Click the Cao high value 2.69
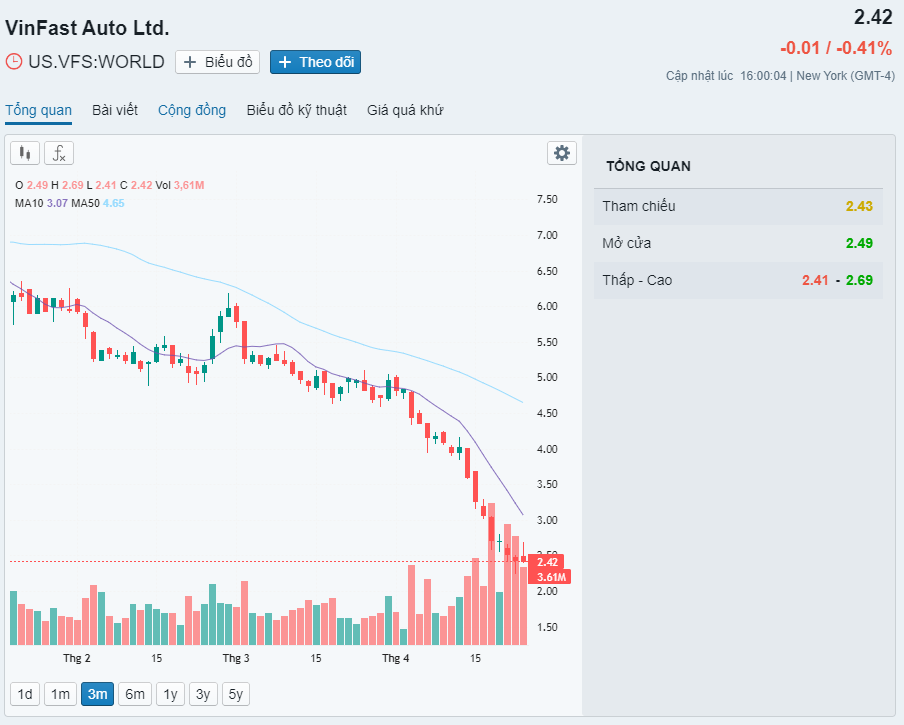 [x=859, y=280]
